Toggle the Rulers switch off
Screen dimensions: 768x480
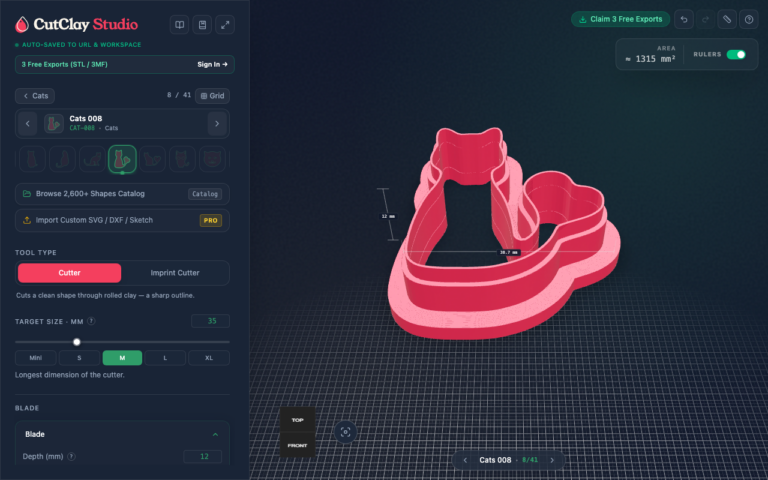(736, 54)
